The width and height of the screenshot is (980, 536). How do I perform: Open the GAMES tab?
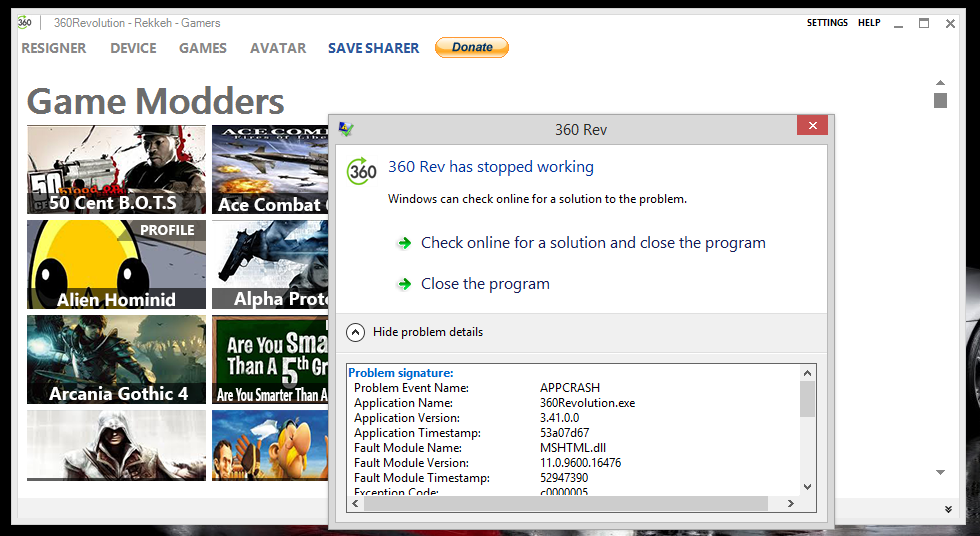point(203,48)
